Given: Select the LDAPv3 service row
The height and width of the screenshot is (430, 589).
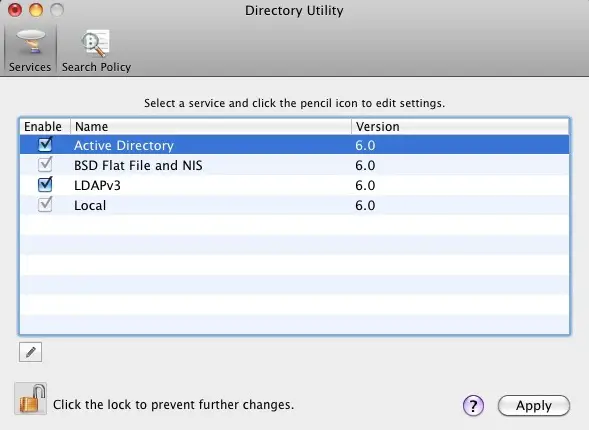Looking at the screenshot, I should point(294,185).
